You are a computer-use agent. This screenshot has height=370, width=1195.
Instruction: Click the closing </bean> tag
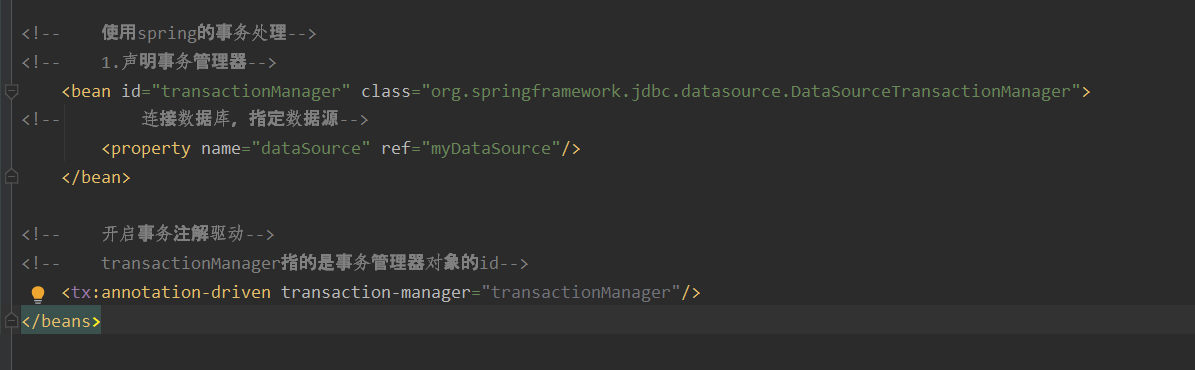[96, 177]
